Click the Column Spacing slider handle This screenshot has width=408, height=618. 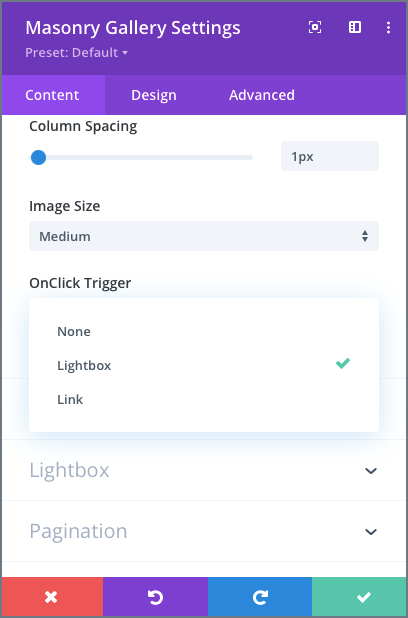pos(38,158)
